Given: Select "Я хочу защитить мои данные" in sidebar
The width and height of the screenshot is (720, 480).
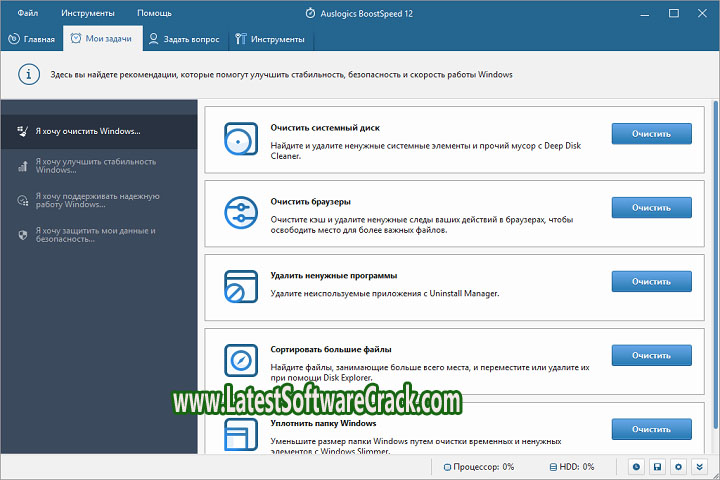Looking at the screenshot, I should coord(95,235).
